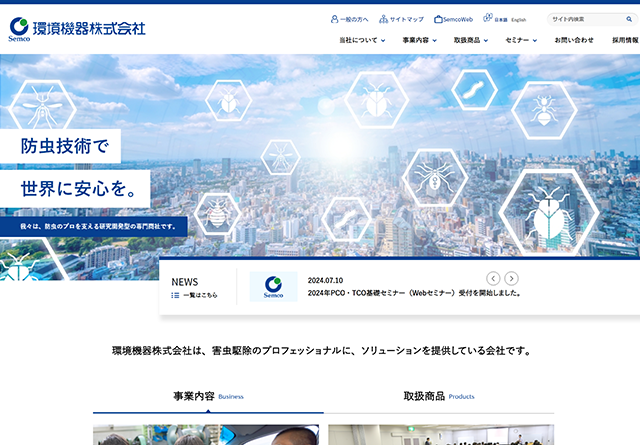Open 一覧はこちら news list link
Viewport: 640px width, 445px height.
pyautogui.click(x=200, y=295)
